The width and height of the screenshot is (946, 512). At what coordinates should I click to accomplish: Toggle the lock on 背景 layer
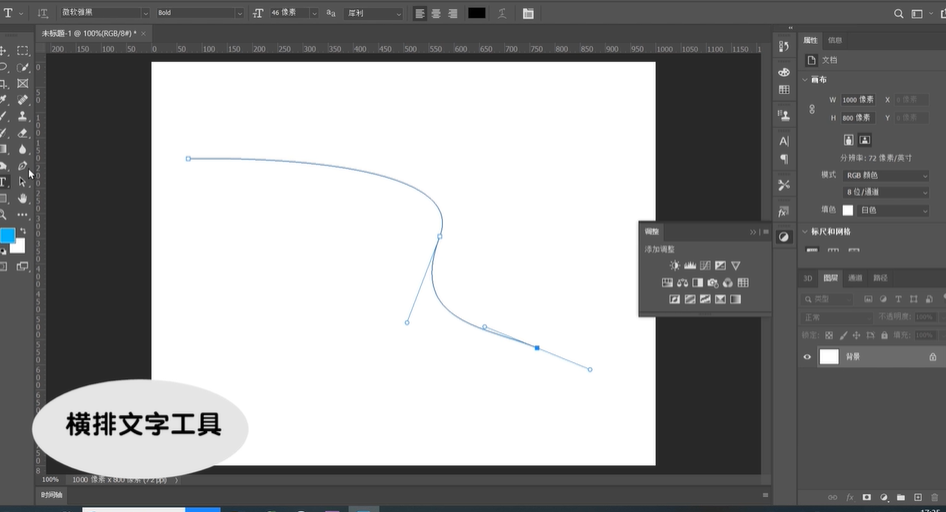coord(933,357)
